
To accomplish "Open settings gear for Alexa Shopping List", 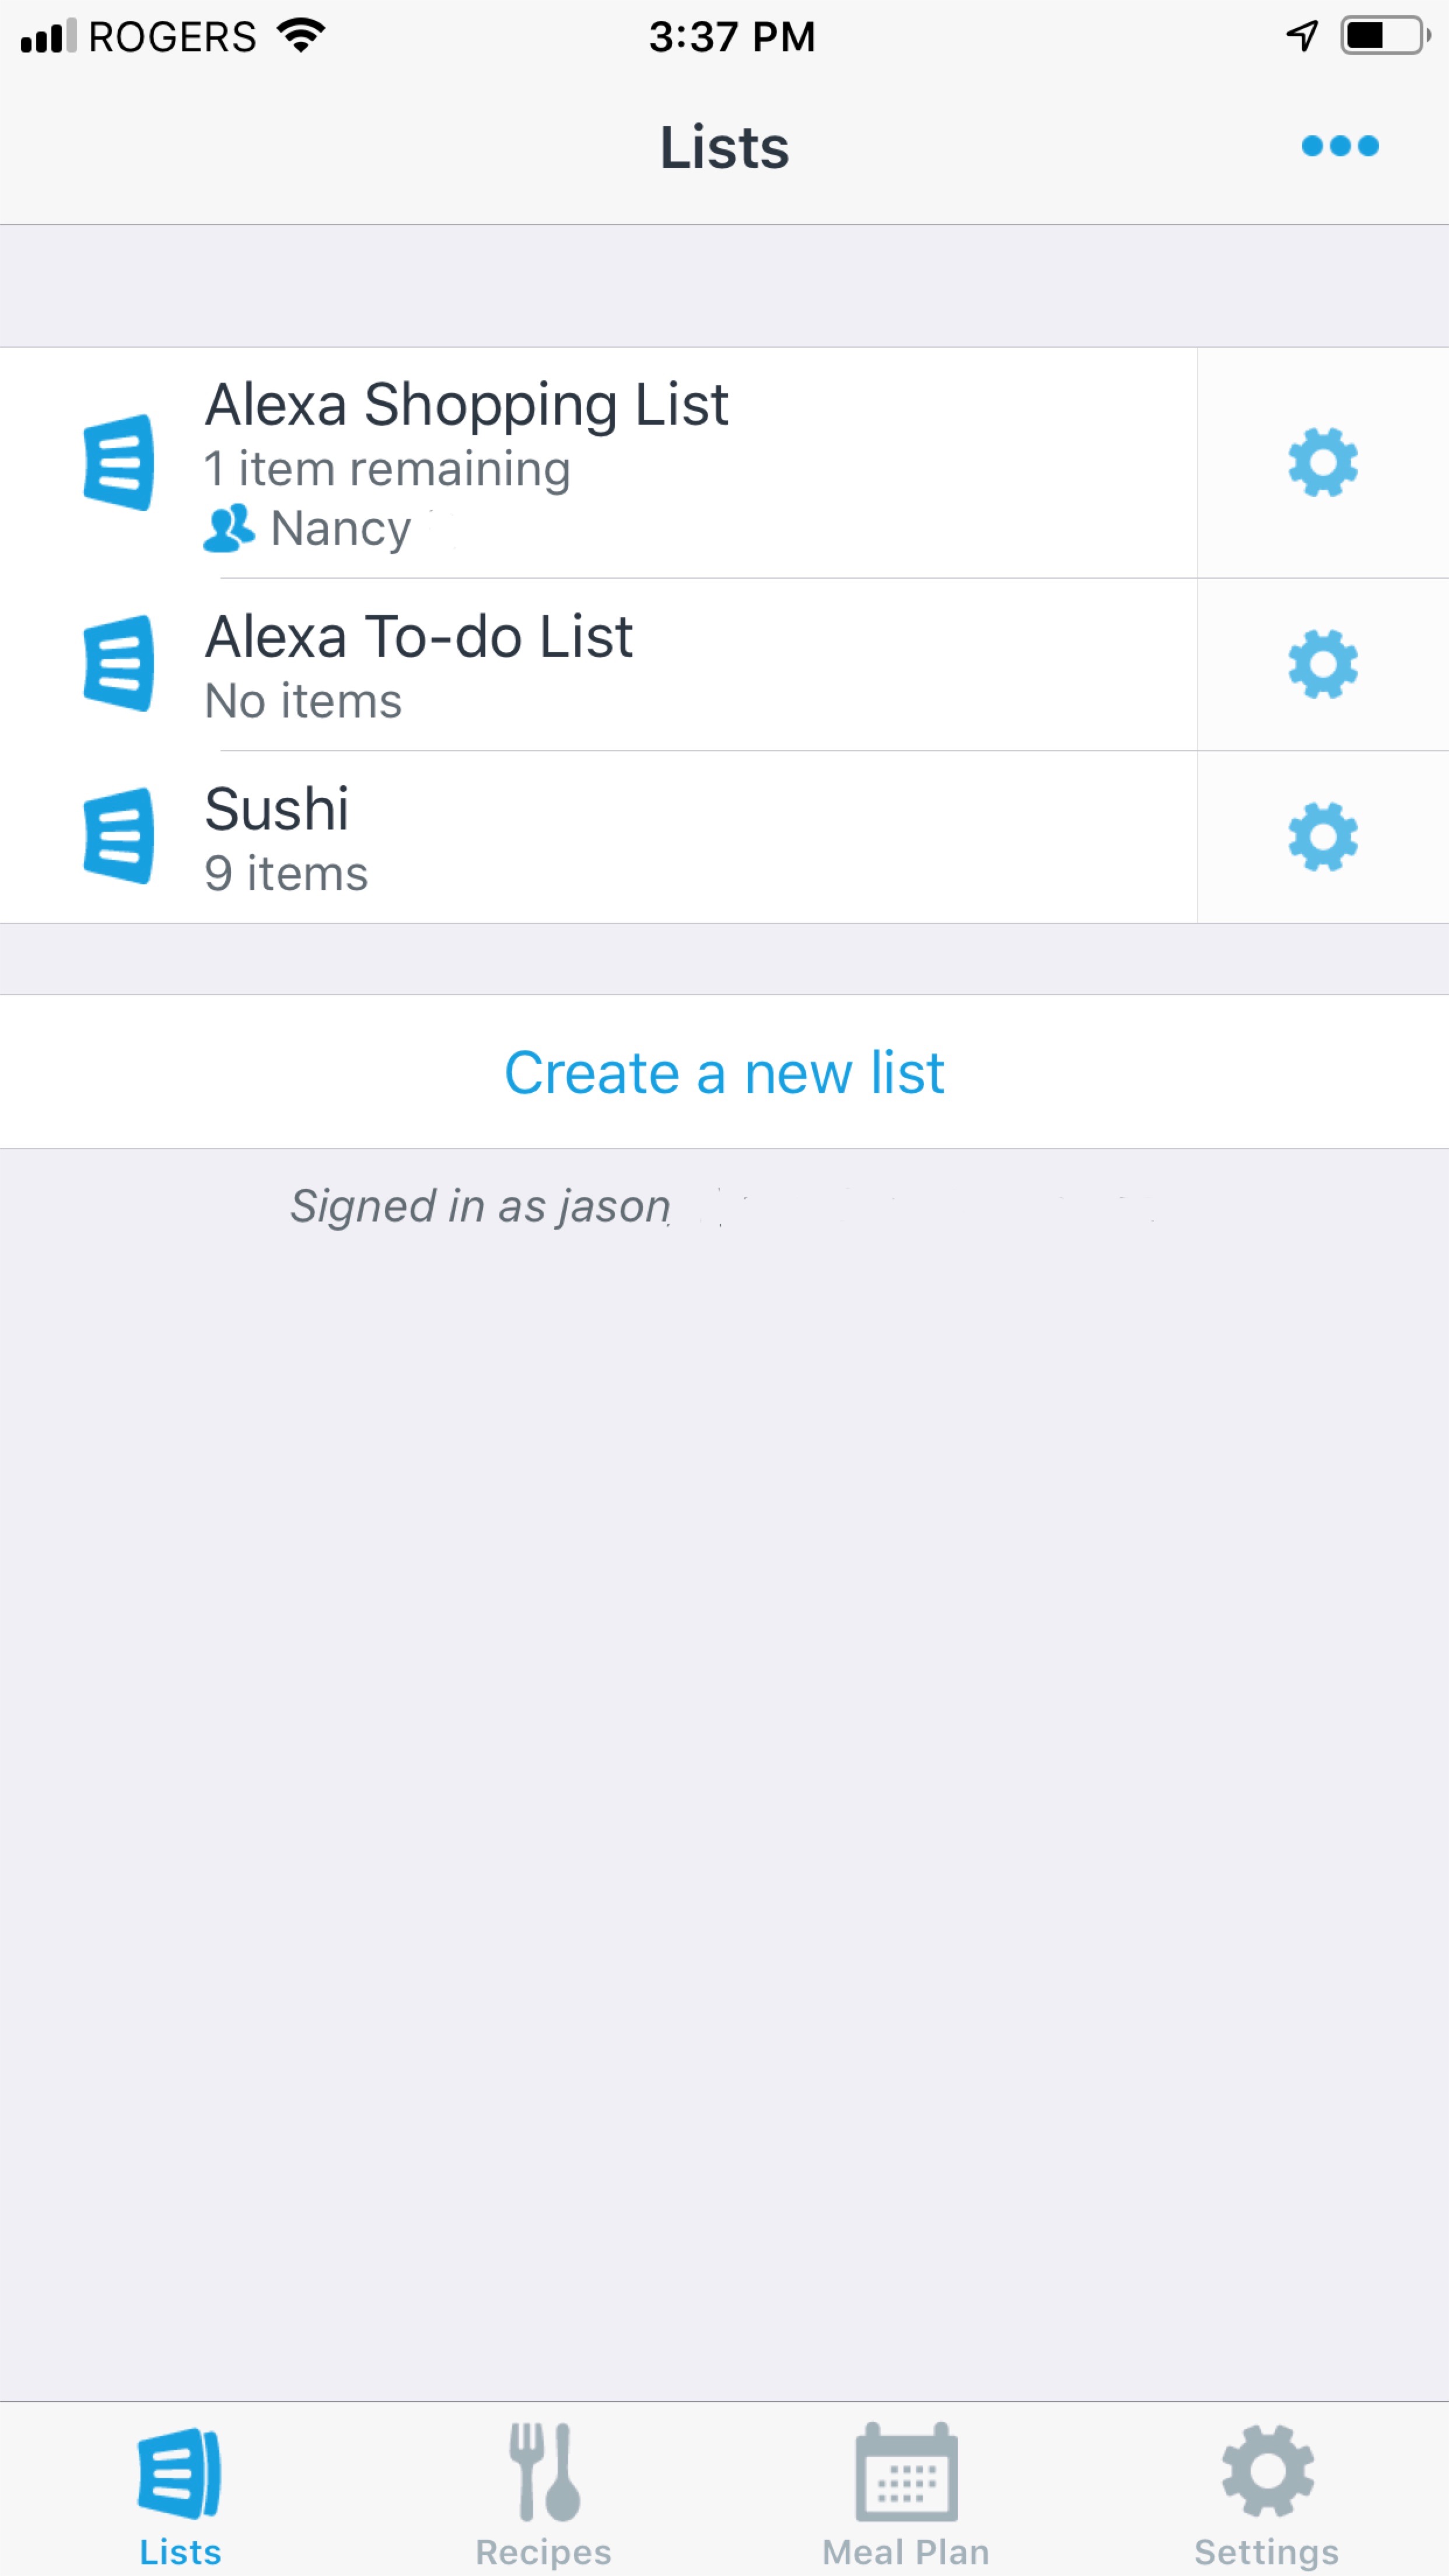I will [x=1322, y=463].
